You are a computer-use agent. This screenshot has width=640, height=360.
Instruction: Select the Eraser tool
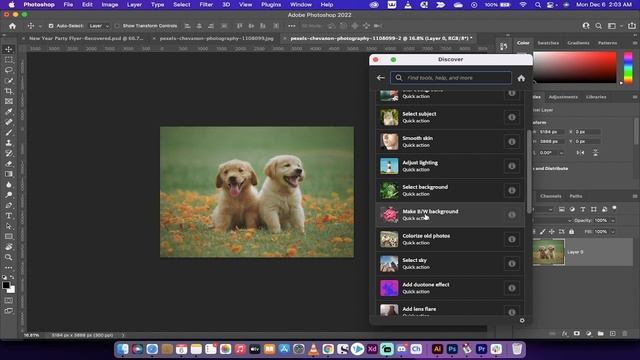pyautogui.click(x=9, y=164)
